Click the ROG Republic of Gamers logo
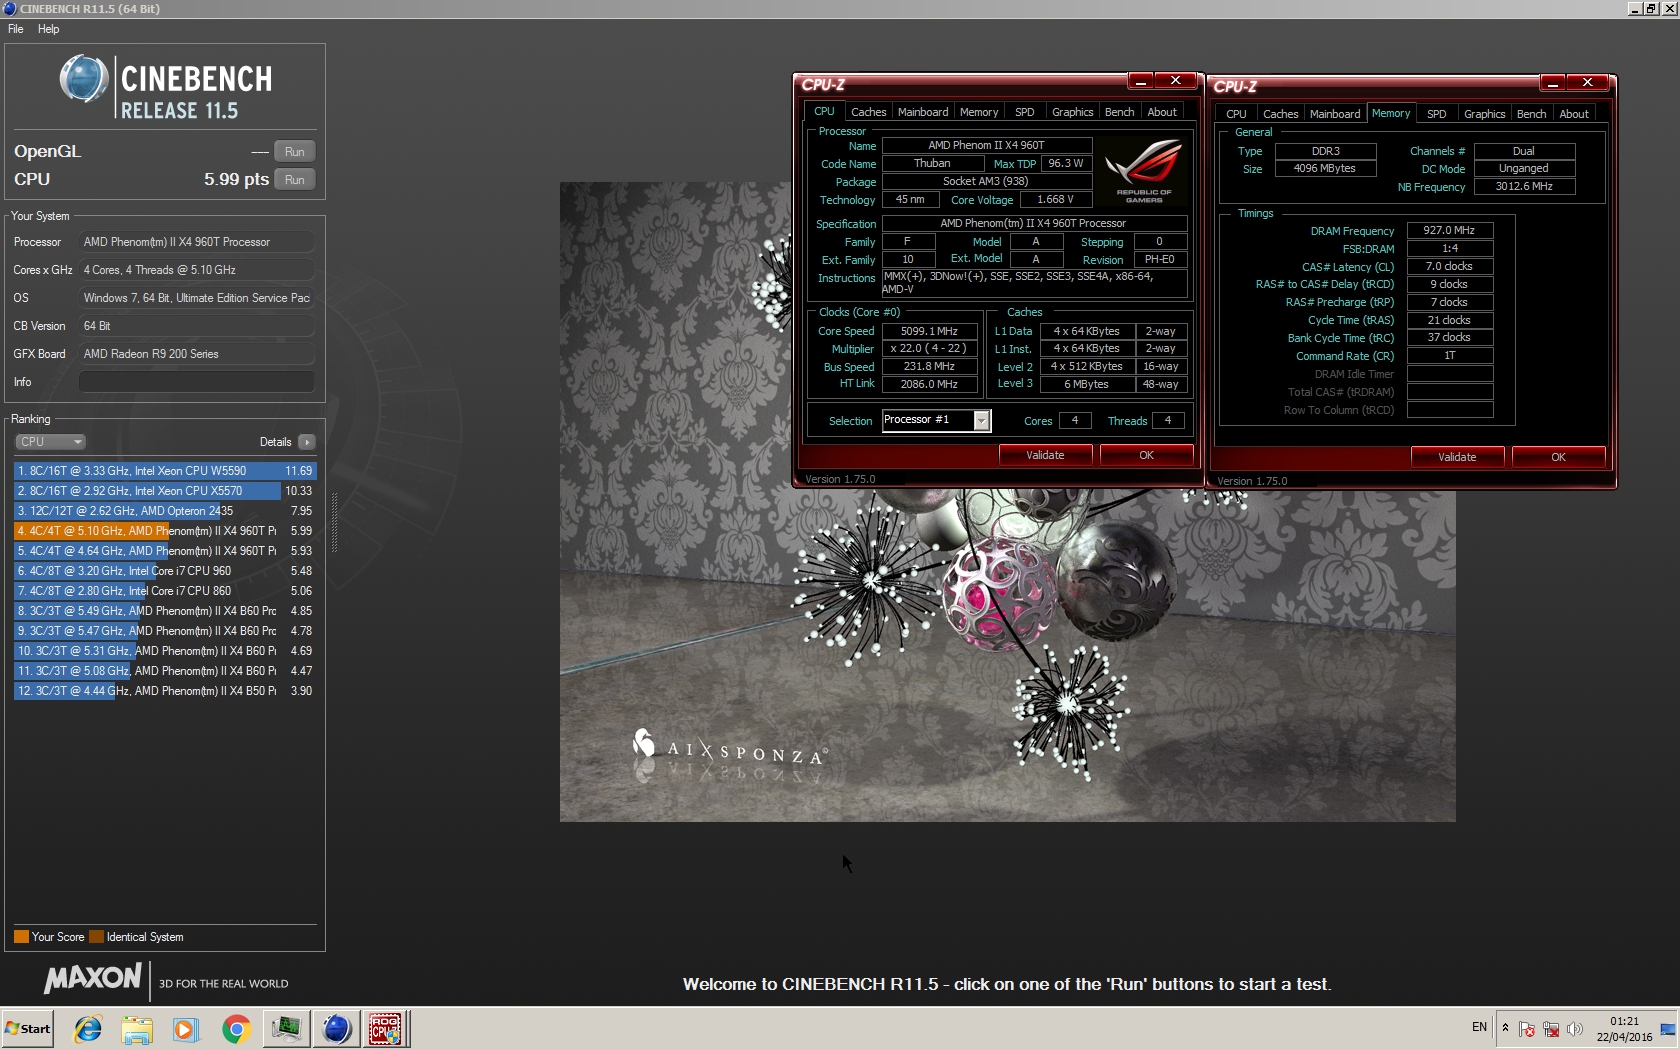1680x1050 pixels. [1144, 170]
